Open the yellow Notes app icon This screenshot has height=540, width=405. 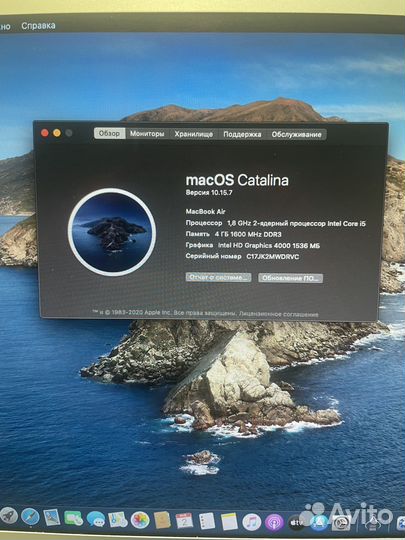pyautogui.click(x=229, y=522)
